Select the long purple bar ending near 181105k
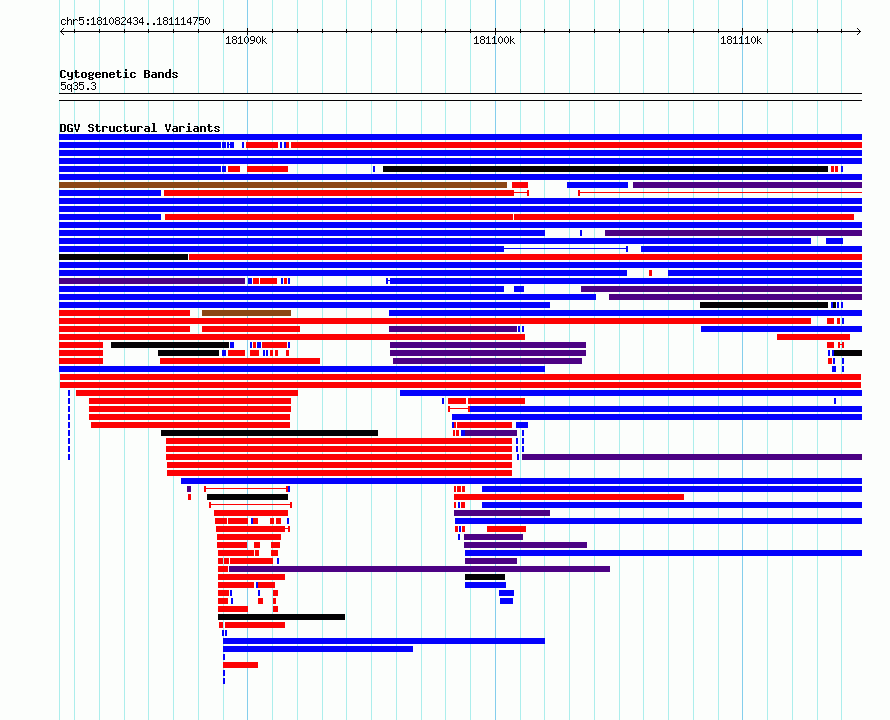 pos(419,569)
